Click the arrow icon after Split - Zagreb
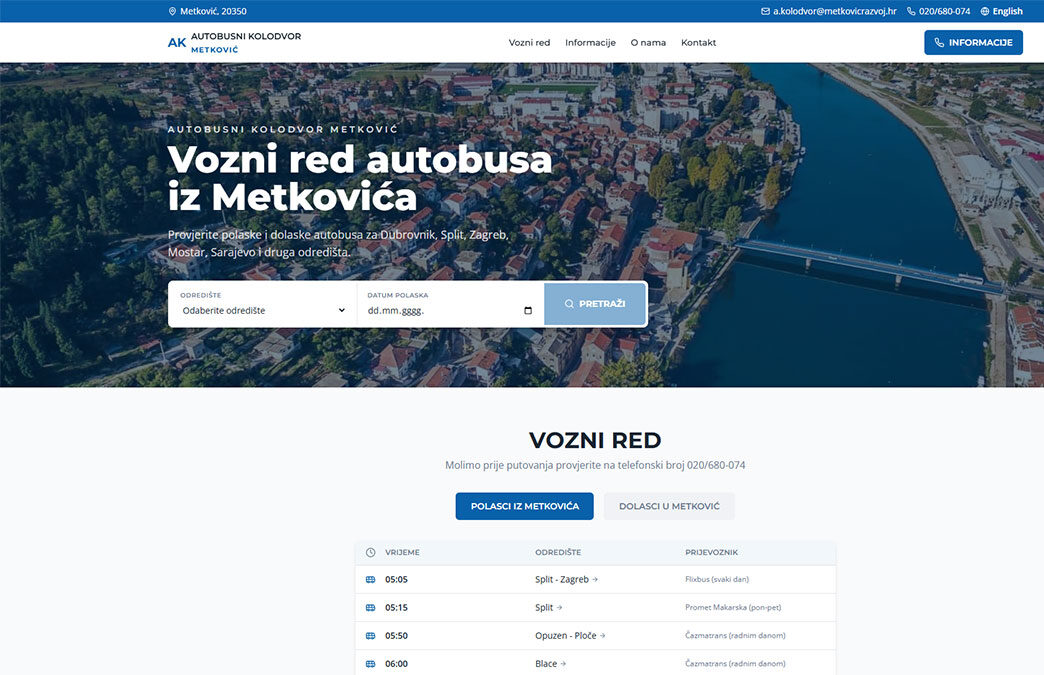1044x675 pixels. click(x=594, y=579)
